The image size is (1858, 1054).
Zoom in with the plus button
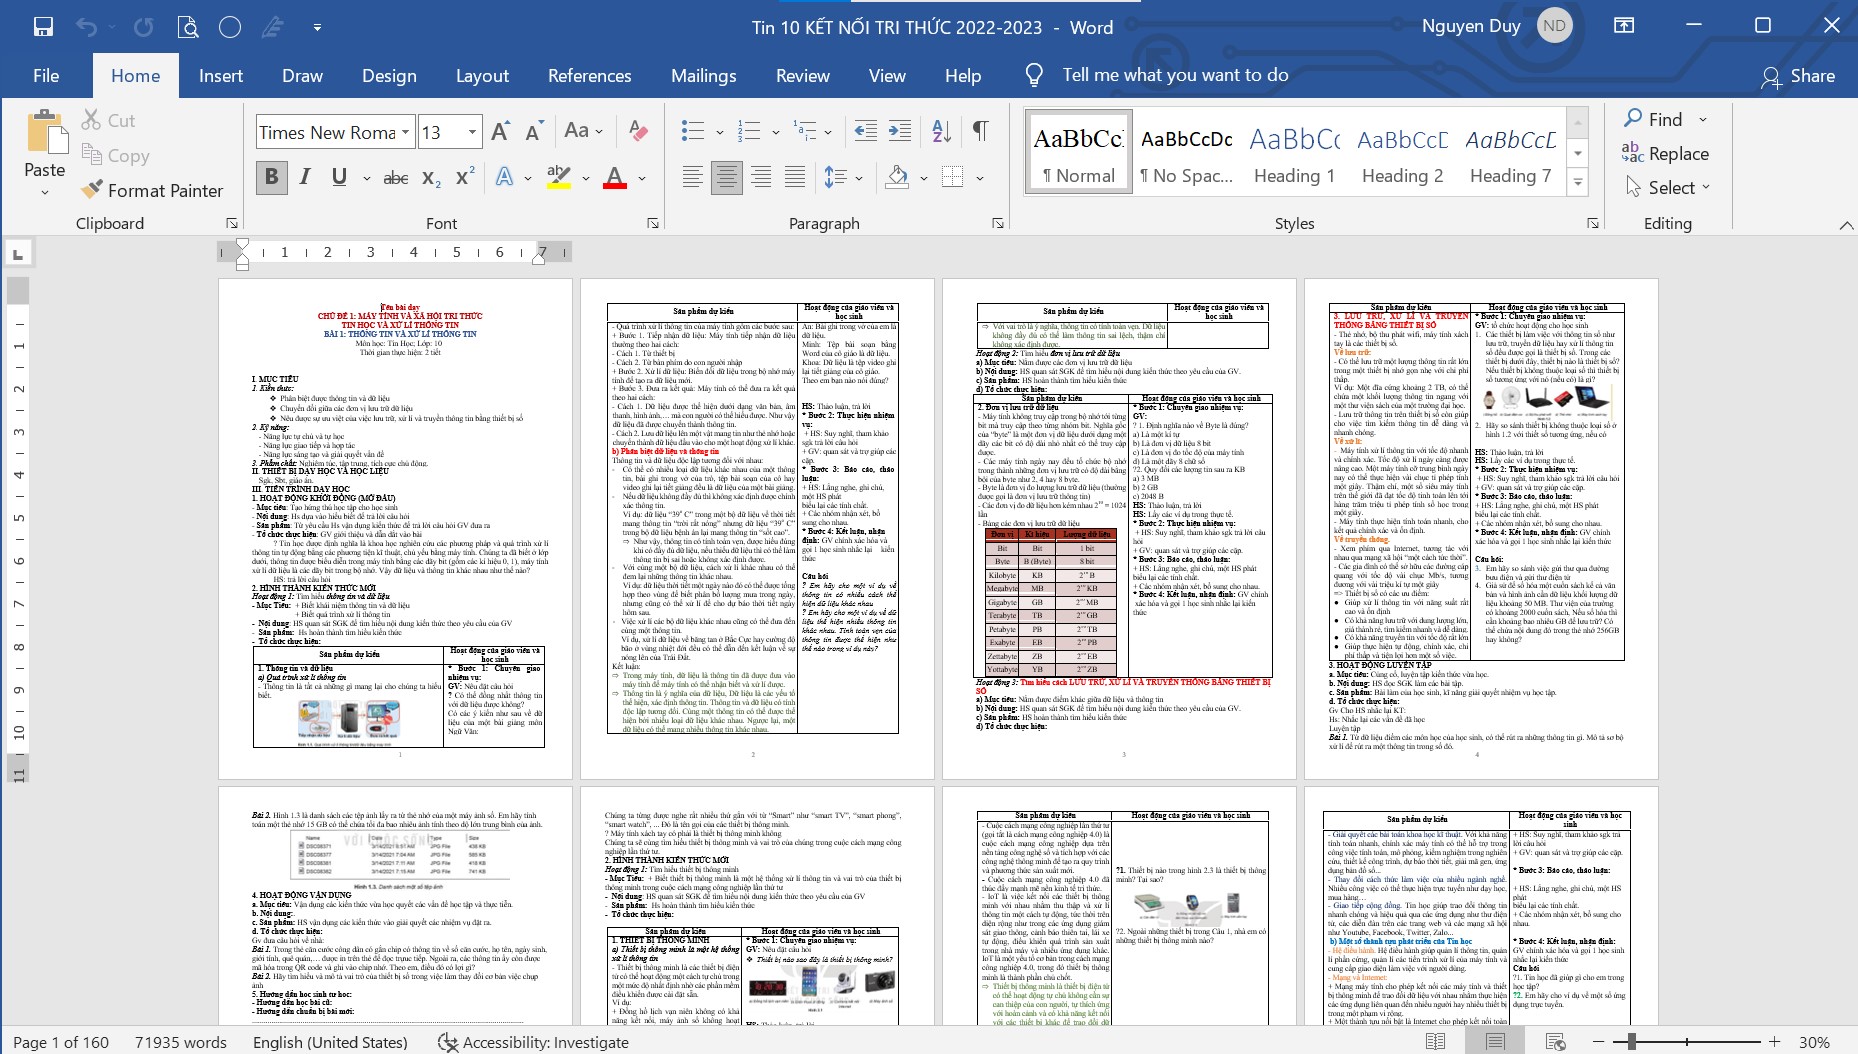coord(1773,1042)
